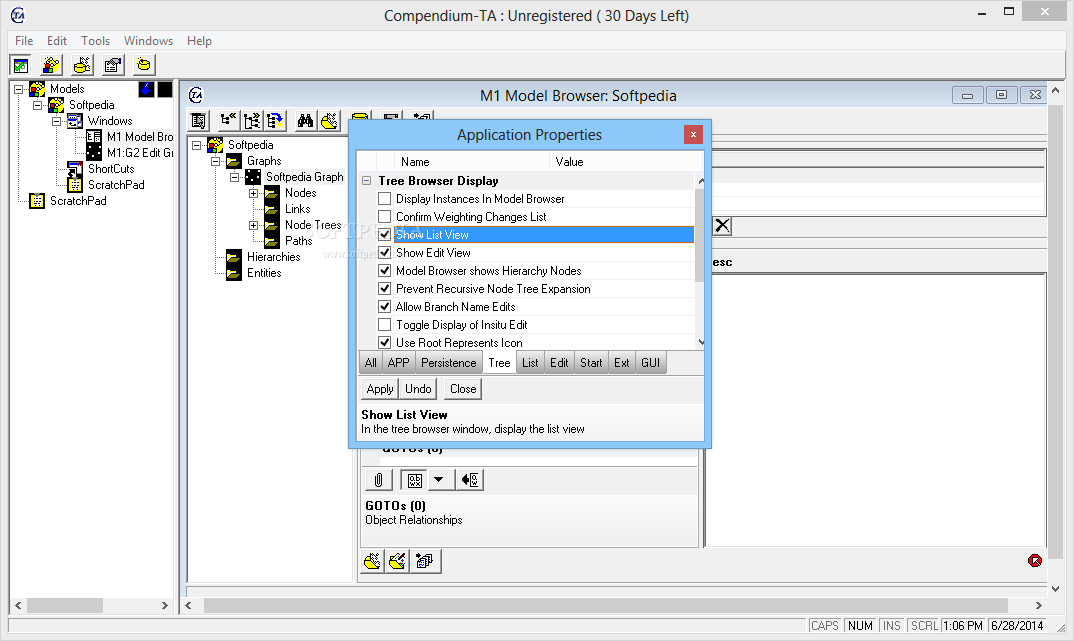Select the ShortCuts item in Models tree
1074x641 pixels.
(x=111, y=169)
